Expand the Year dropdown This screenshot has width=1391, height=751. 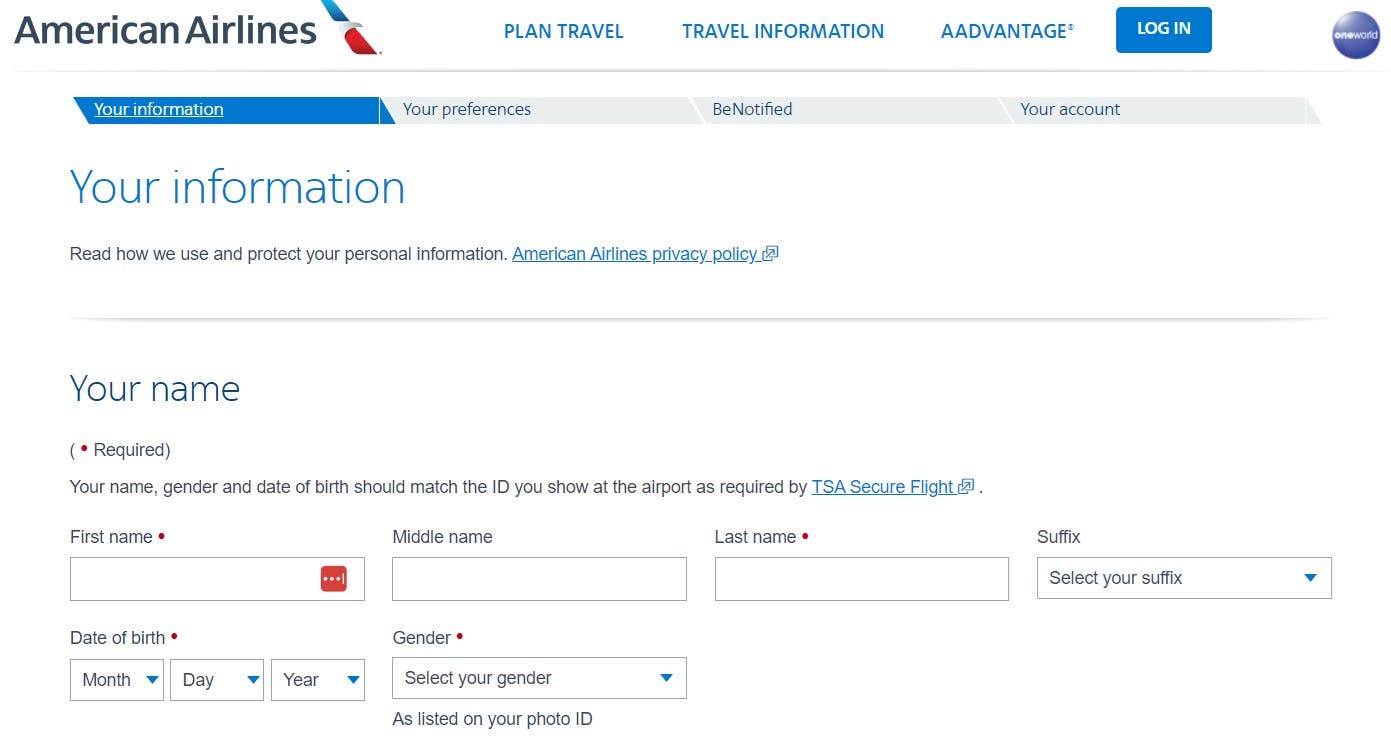pyautogui.click(x=317, y=680)
